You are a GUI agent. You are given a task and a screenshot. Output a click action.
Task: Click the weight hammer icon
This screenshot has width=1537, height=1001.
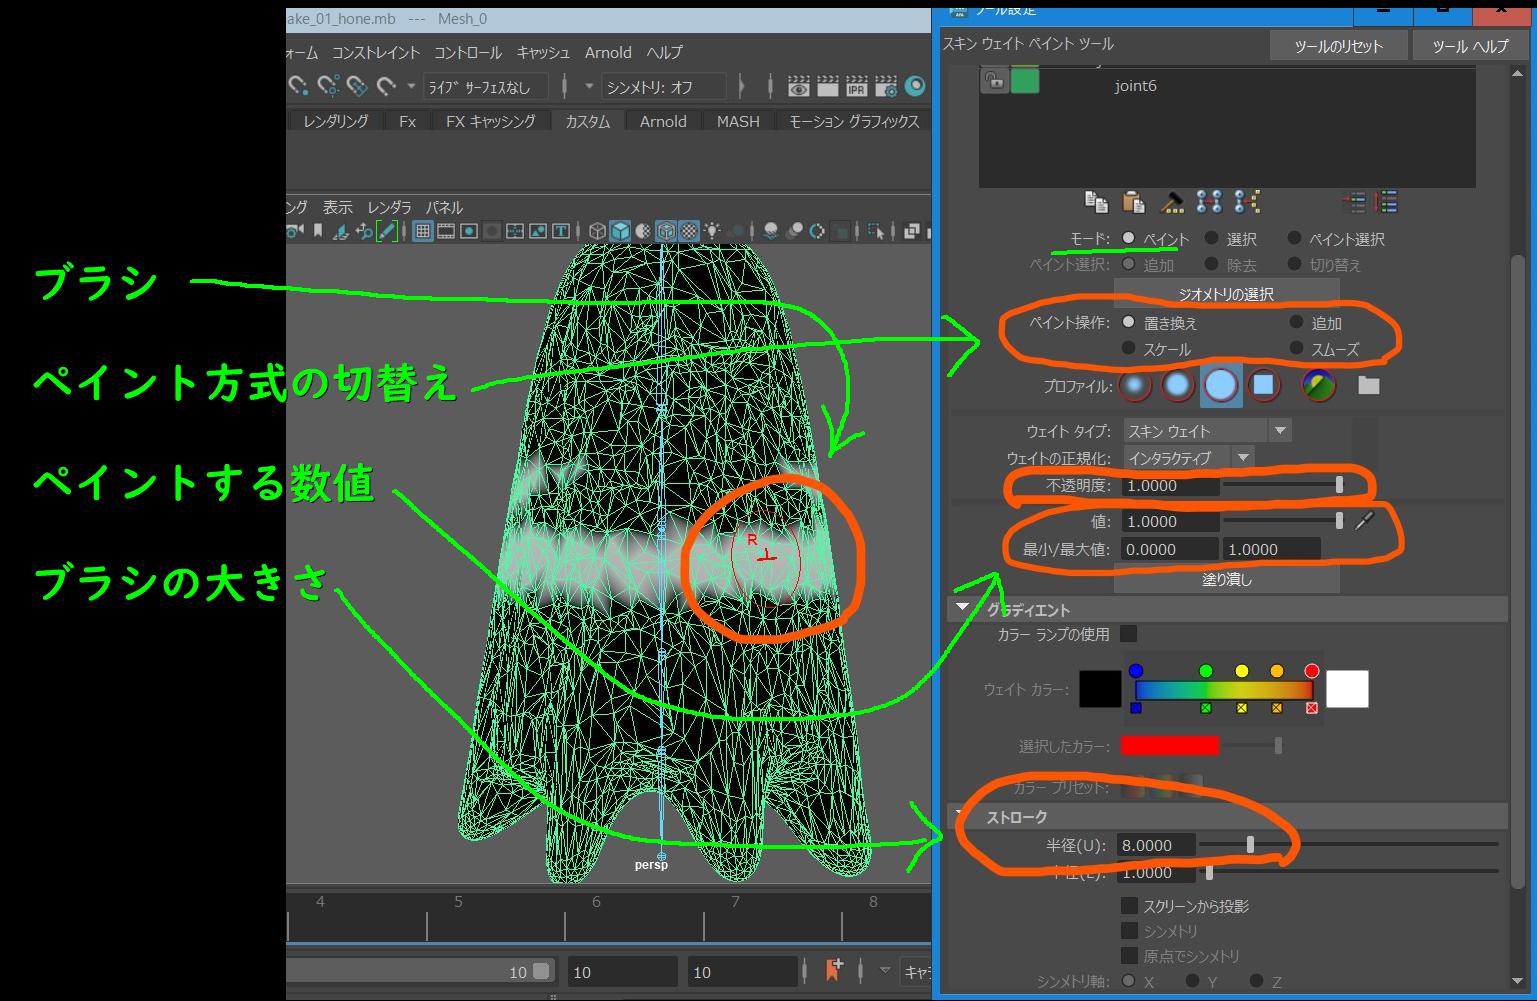tap(1171, 202)
